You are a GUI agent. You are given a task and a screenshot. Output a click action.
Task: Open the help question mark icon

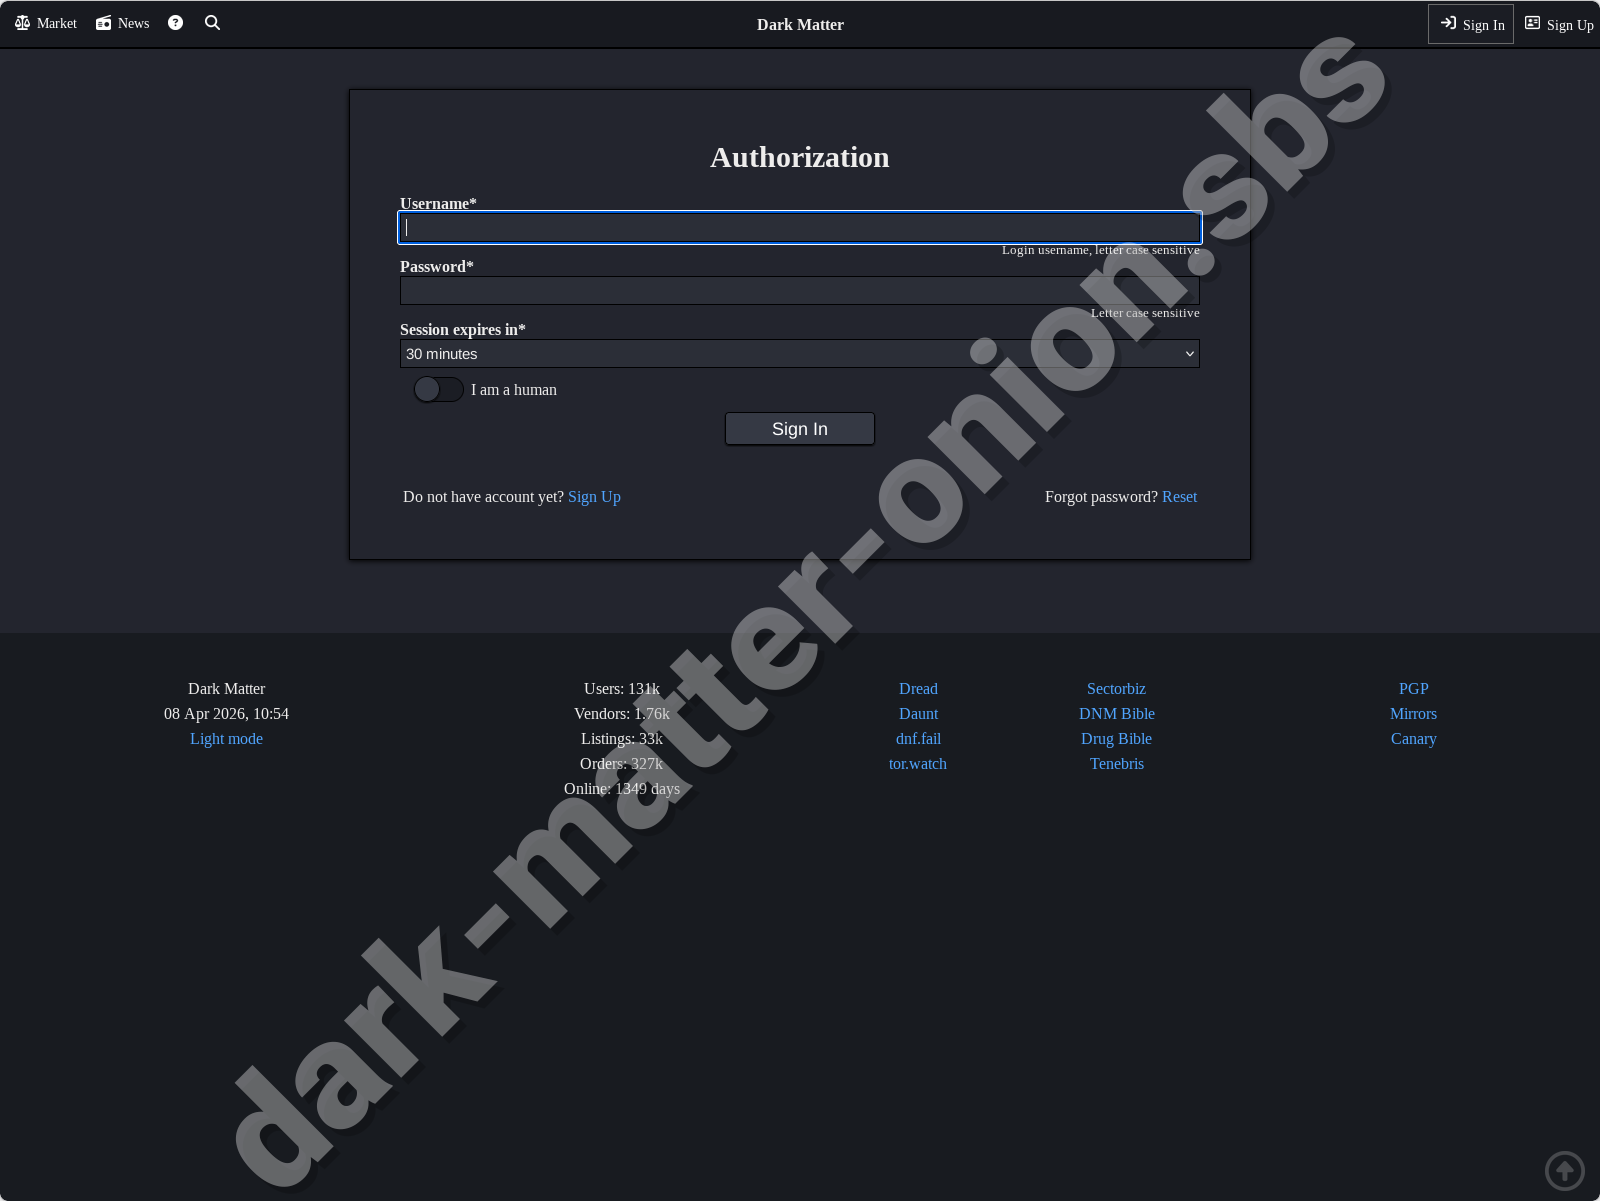(x=175, y=22)
